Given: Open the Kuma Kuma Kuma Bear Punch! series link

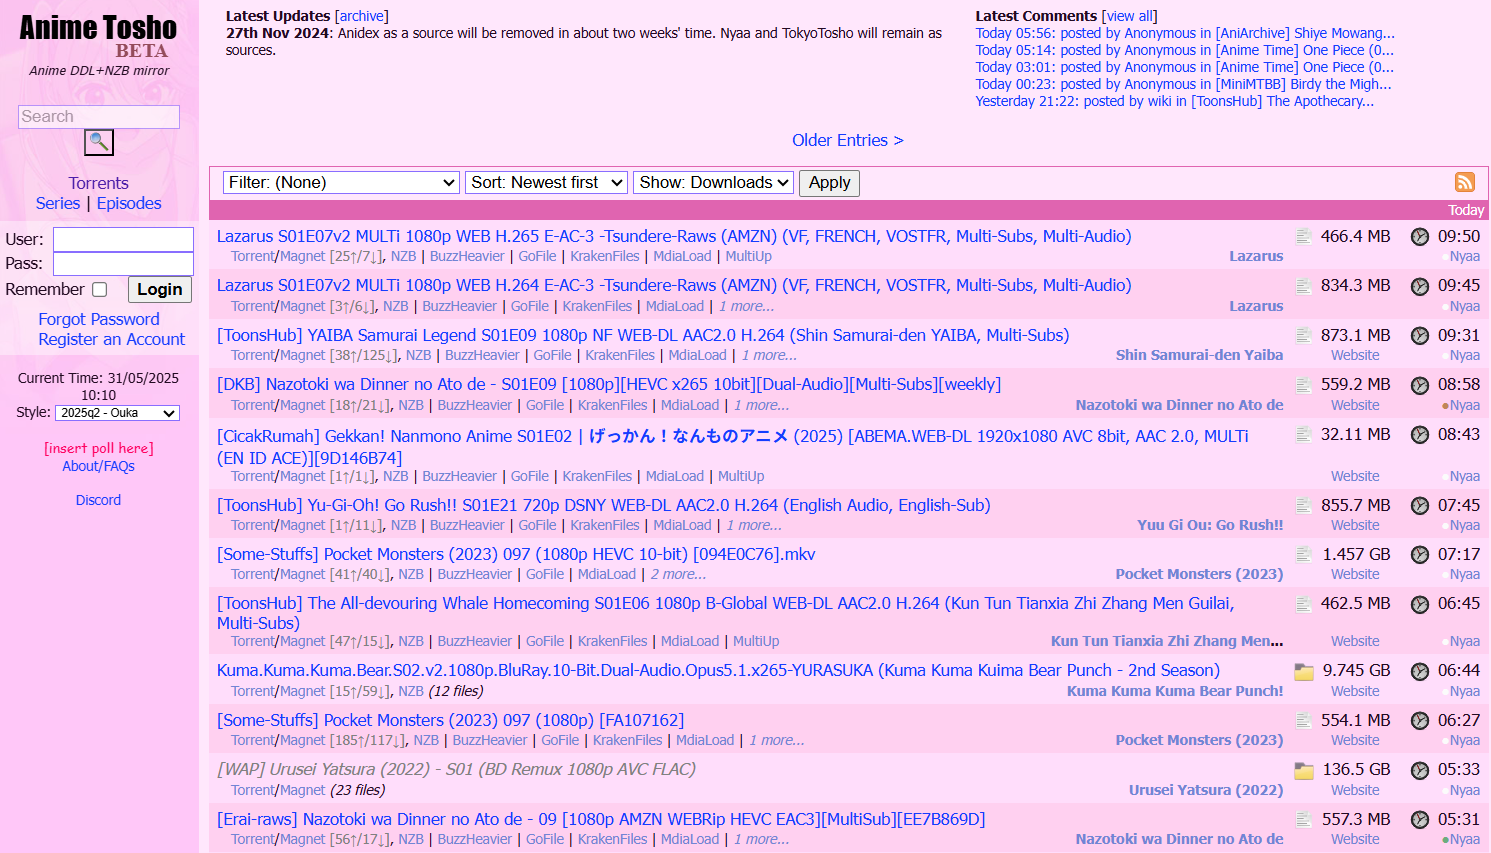Looking at the screenshot, I should [x=1175, y=691].
